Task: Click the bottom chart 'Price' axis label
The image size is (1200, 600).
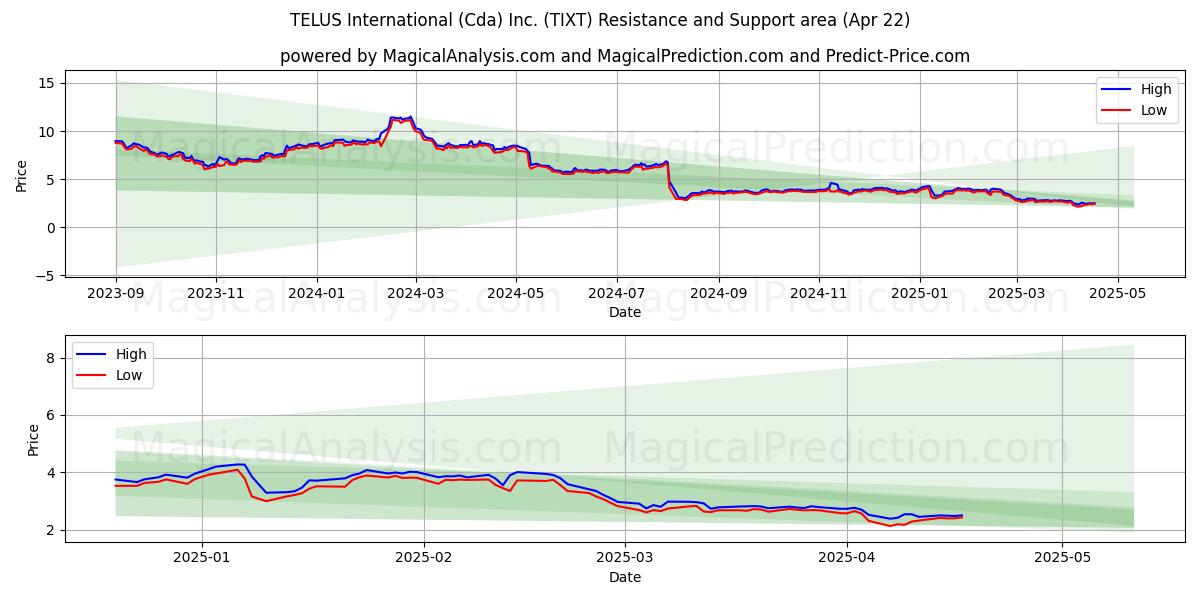Action: (34, 440)
